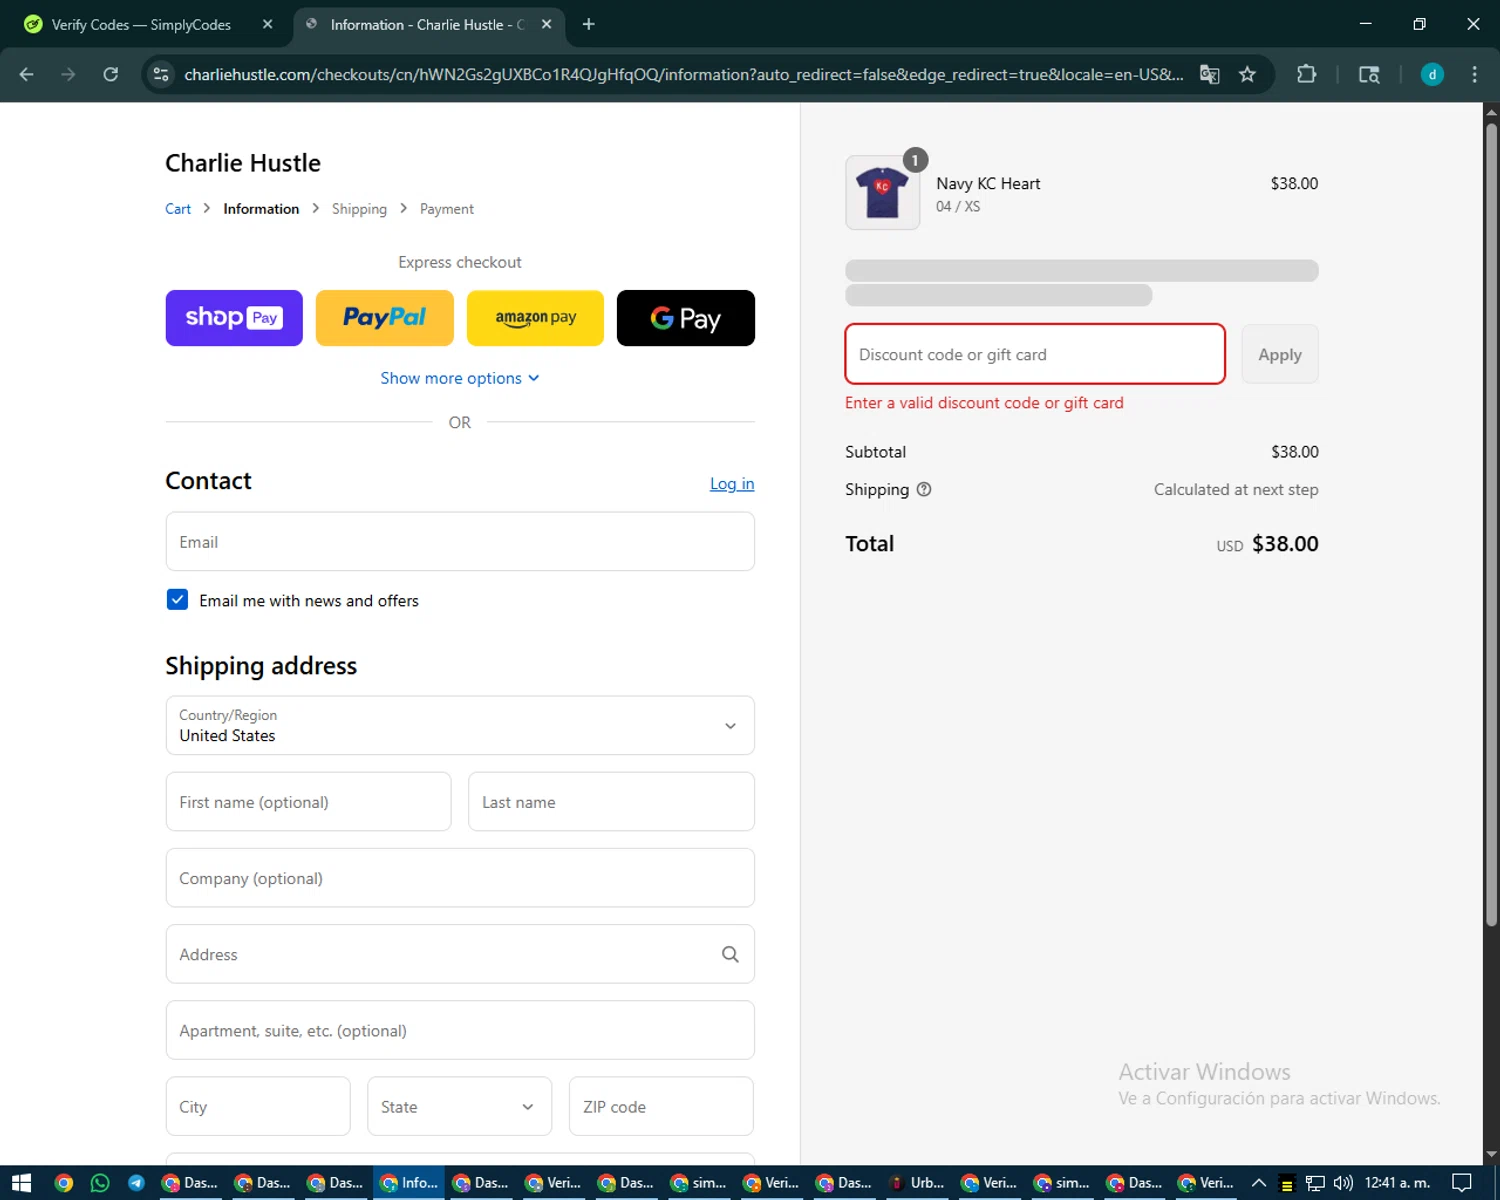Open volume control in system tray
This screenshot has height=1200, width=1500.
coord(1343,1183)
